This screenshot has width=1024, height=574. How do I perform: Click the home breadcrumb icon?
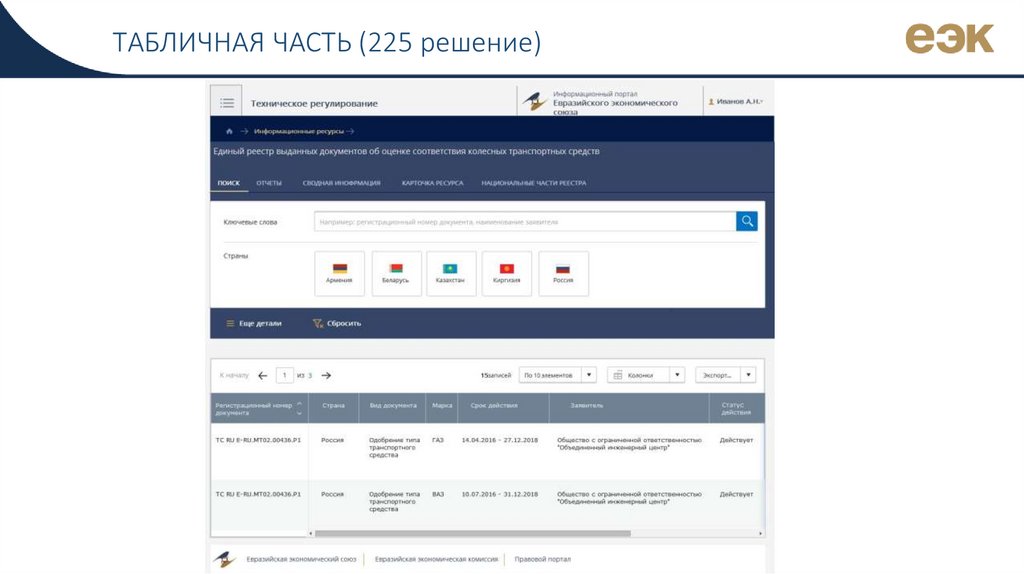pyautogui.click(x=229, y=131)
